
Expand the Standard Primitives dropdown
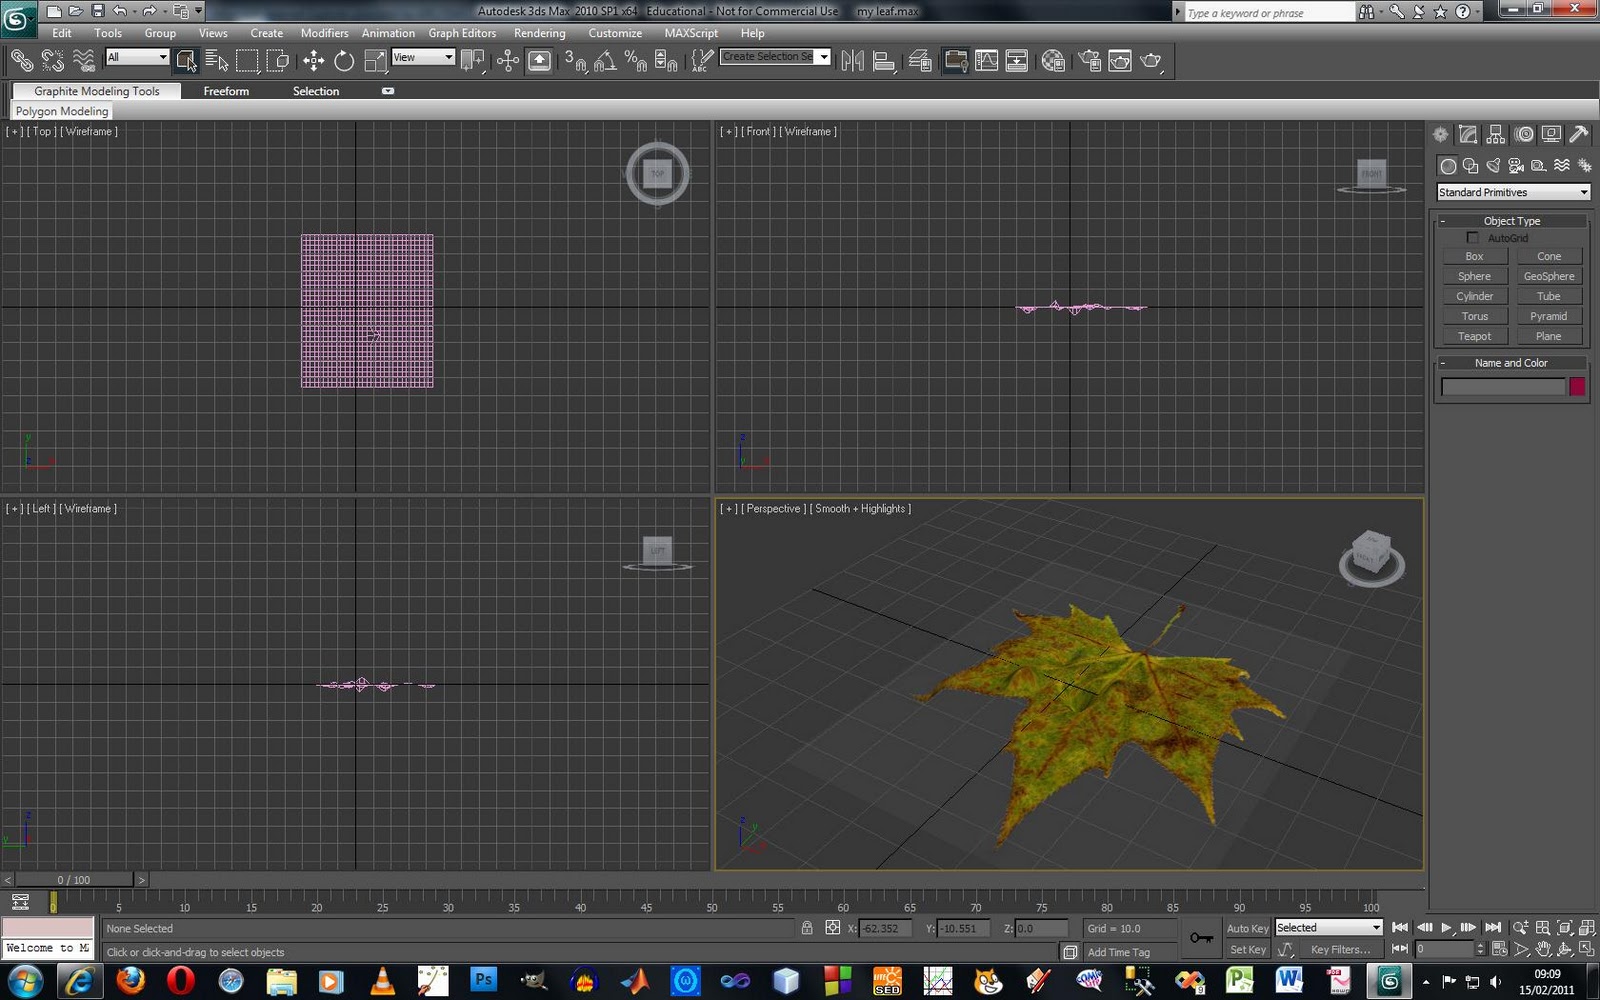pos(1513,192)
